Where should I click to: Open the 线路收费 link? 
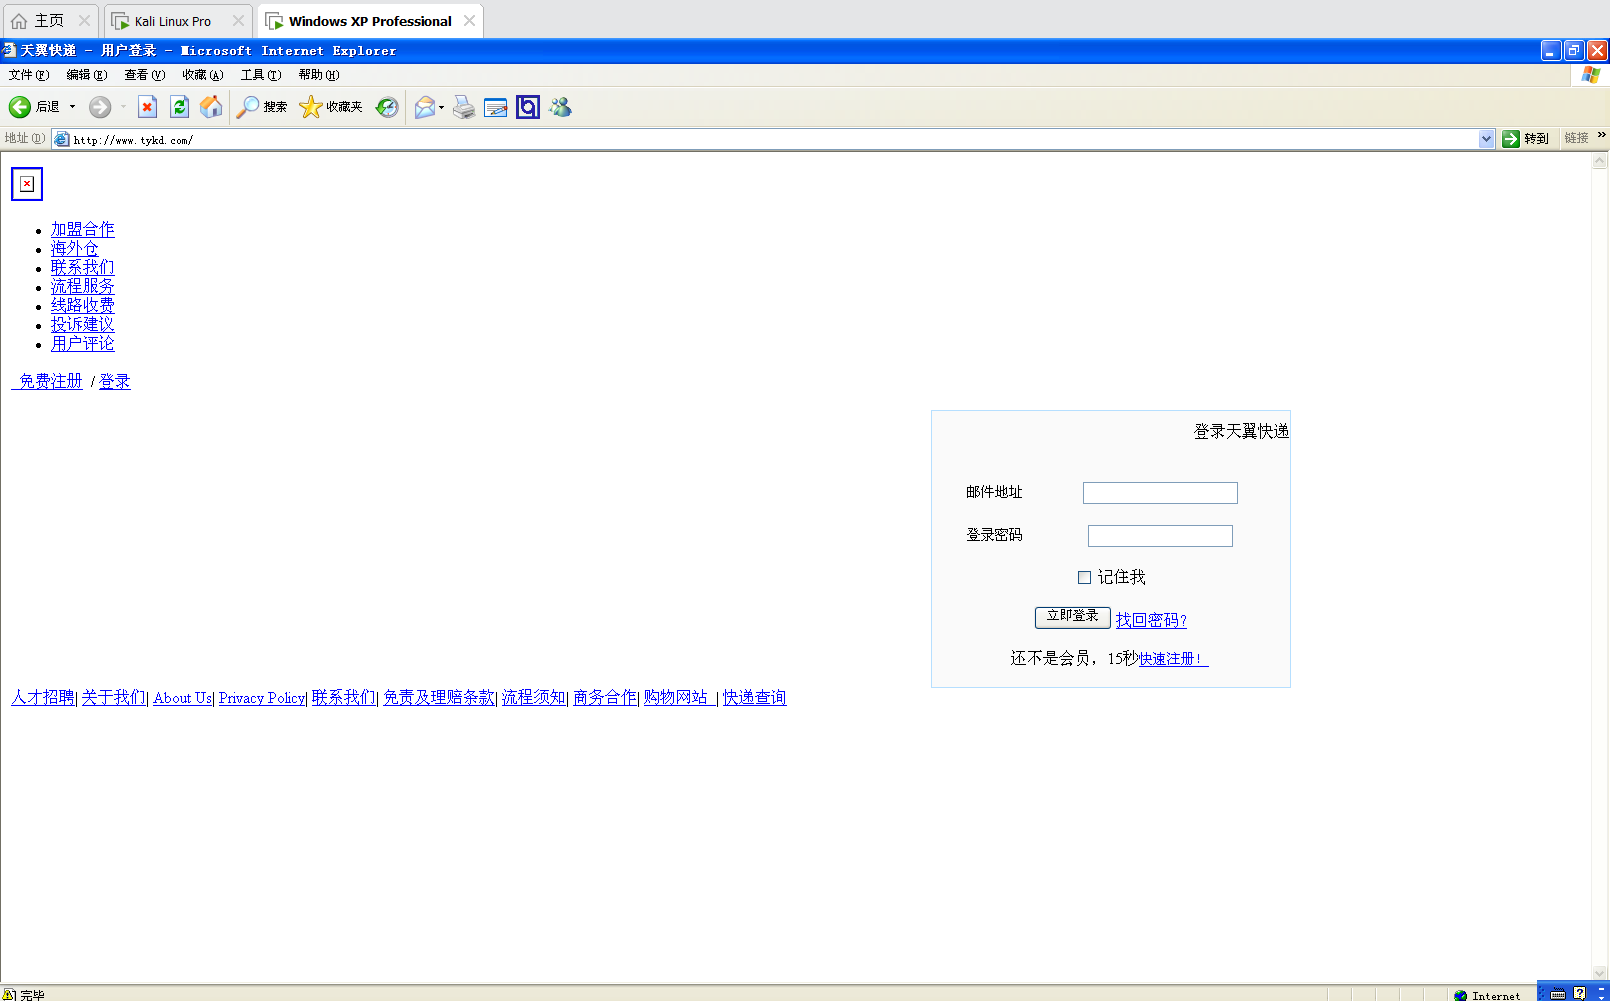pos(83,305)
